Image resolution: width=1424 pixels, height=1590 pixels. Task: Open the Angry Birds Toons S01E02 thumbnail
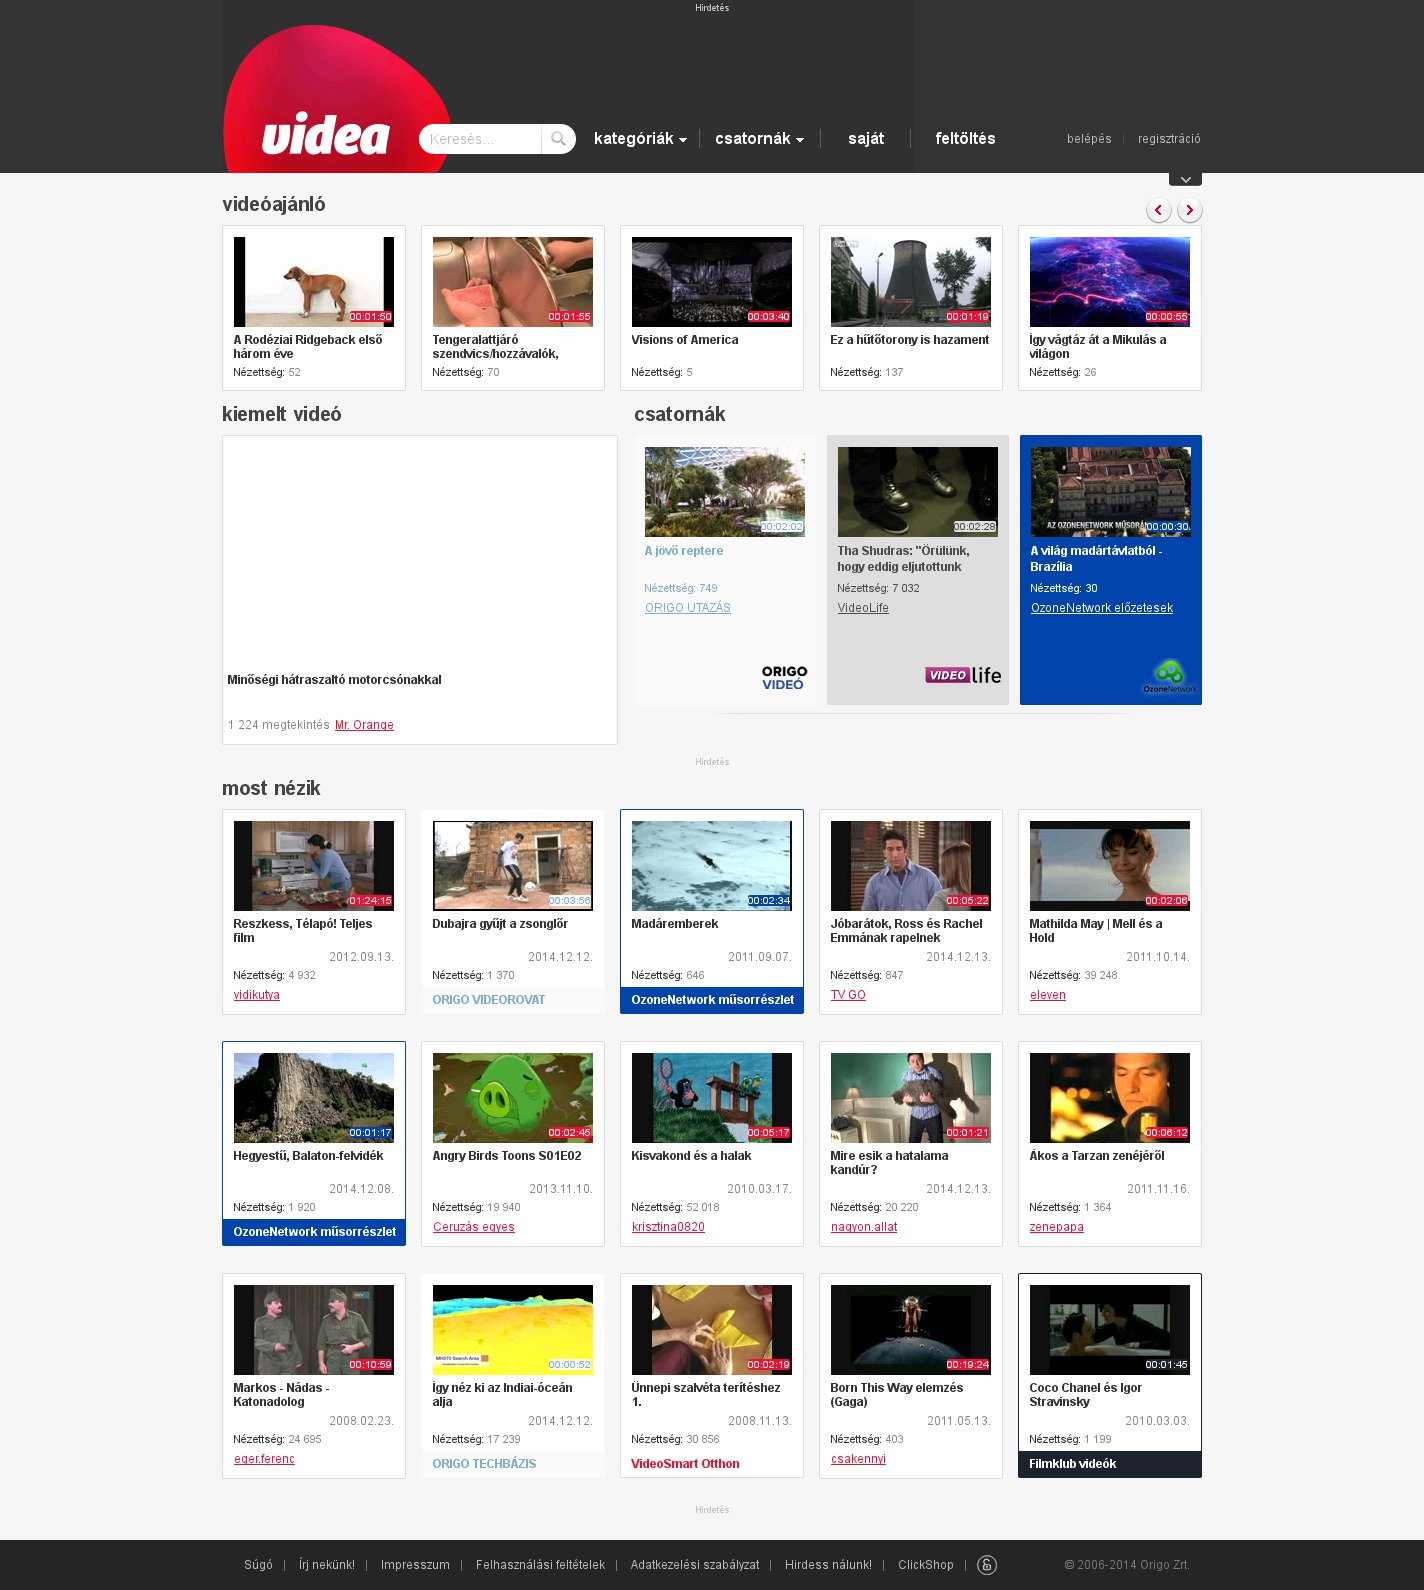(512, 1097)
